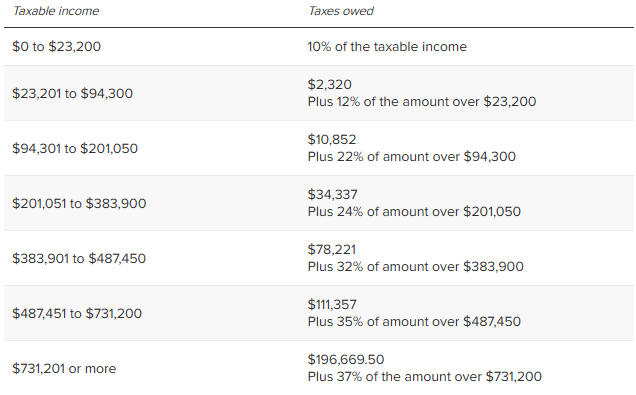Click the '$196,669.50' base tax amount
This screenshot has height=395, width=636.
click(x=346, y=359)
